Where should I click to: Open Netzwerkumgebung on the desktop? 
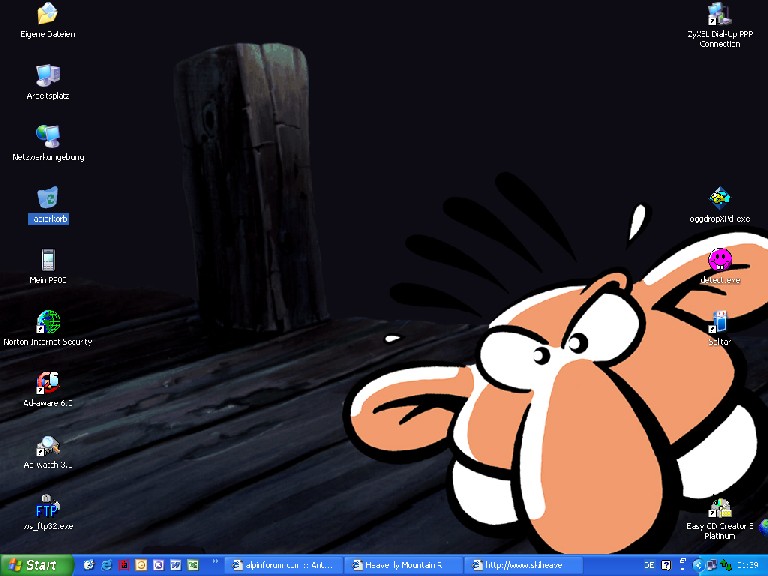coord(47,137)
